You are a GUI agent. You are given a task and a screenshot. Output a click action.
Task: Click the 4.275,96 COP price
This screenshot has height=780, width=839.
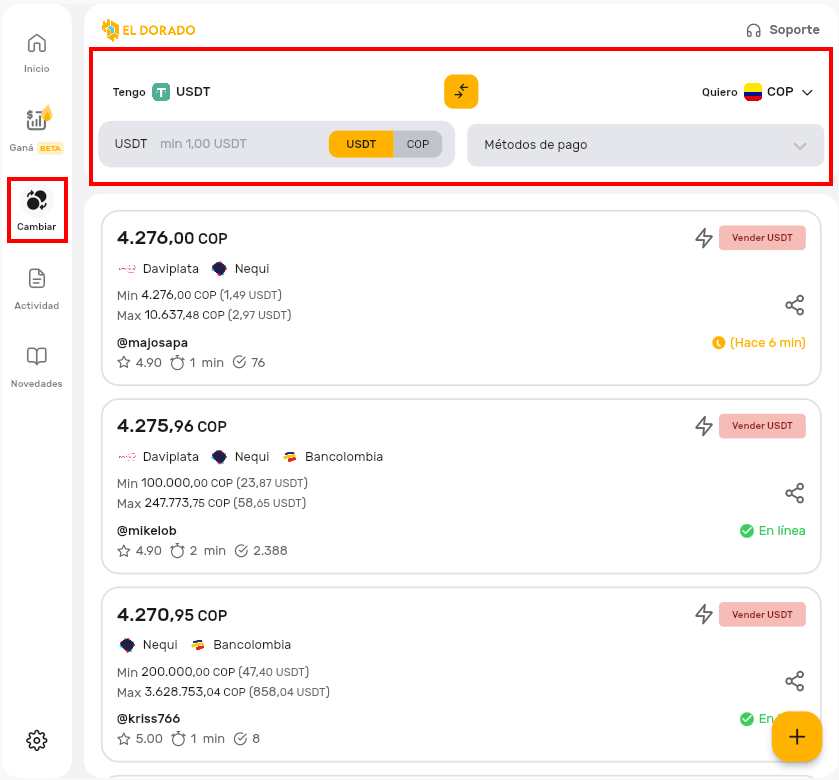tap(172, 426)
